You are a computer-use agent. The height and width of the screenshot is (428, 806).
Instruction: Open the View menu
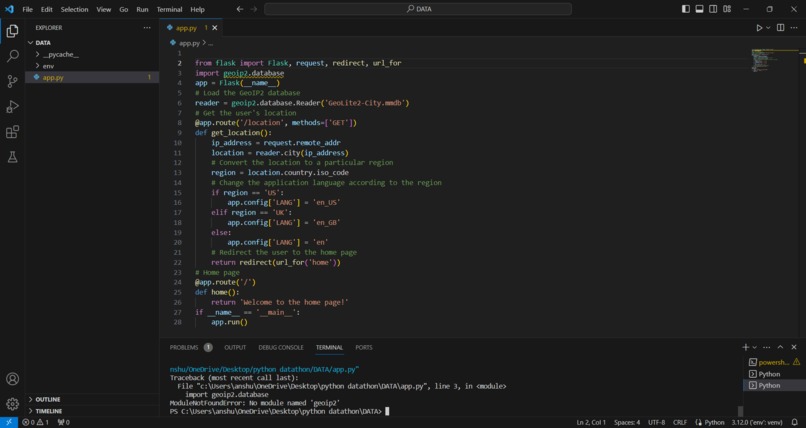103,9
